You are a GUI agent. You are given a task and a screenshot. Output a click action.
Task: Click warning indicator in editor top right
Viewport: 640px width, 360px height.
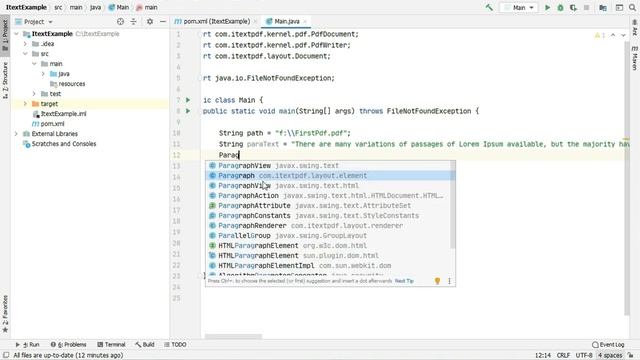(x=600, y=36)
